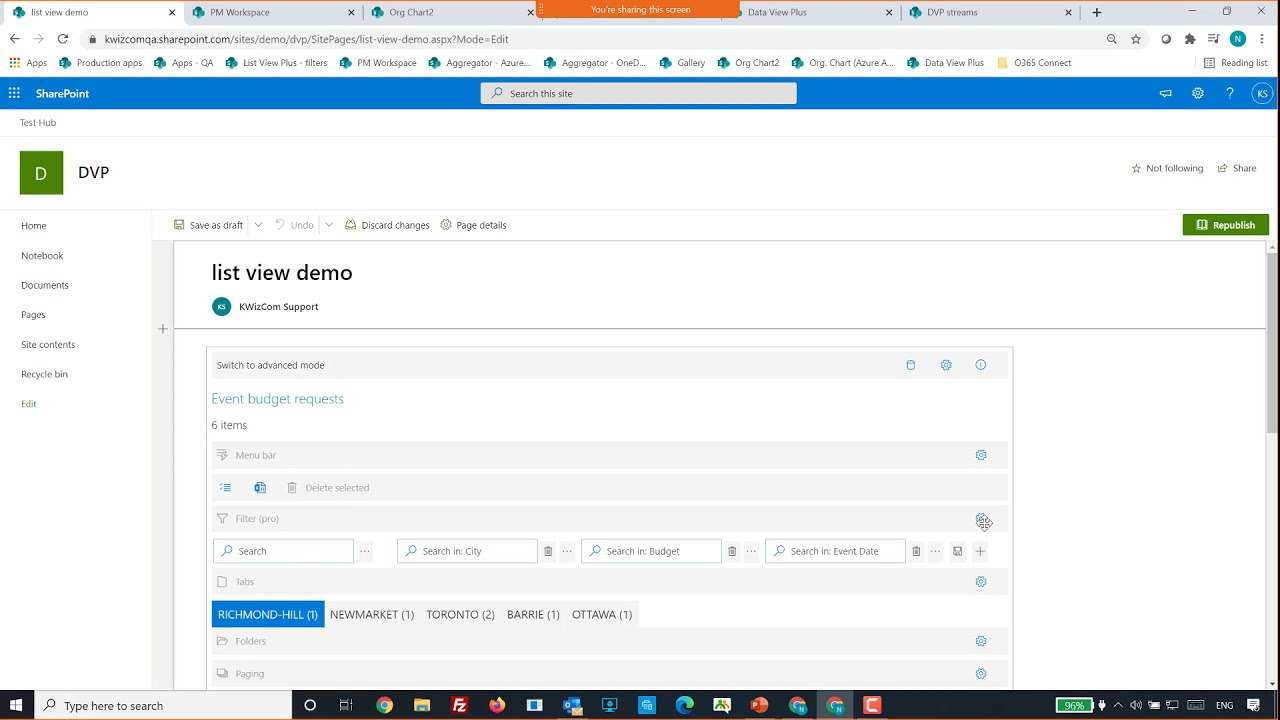Click the Search in: Budget field
This screenshot has width=1280, height=720.
(651, 551)
